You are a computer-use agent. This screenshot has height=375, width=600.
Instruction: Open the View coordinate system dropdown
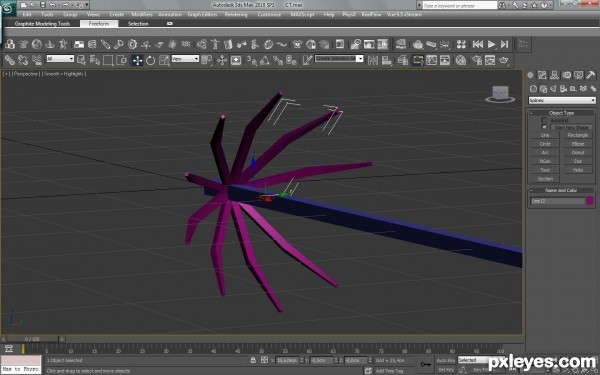point(185,59)
